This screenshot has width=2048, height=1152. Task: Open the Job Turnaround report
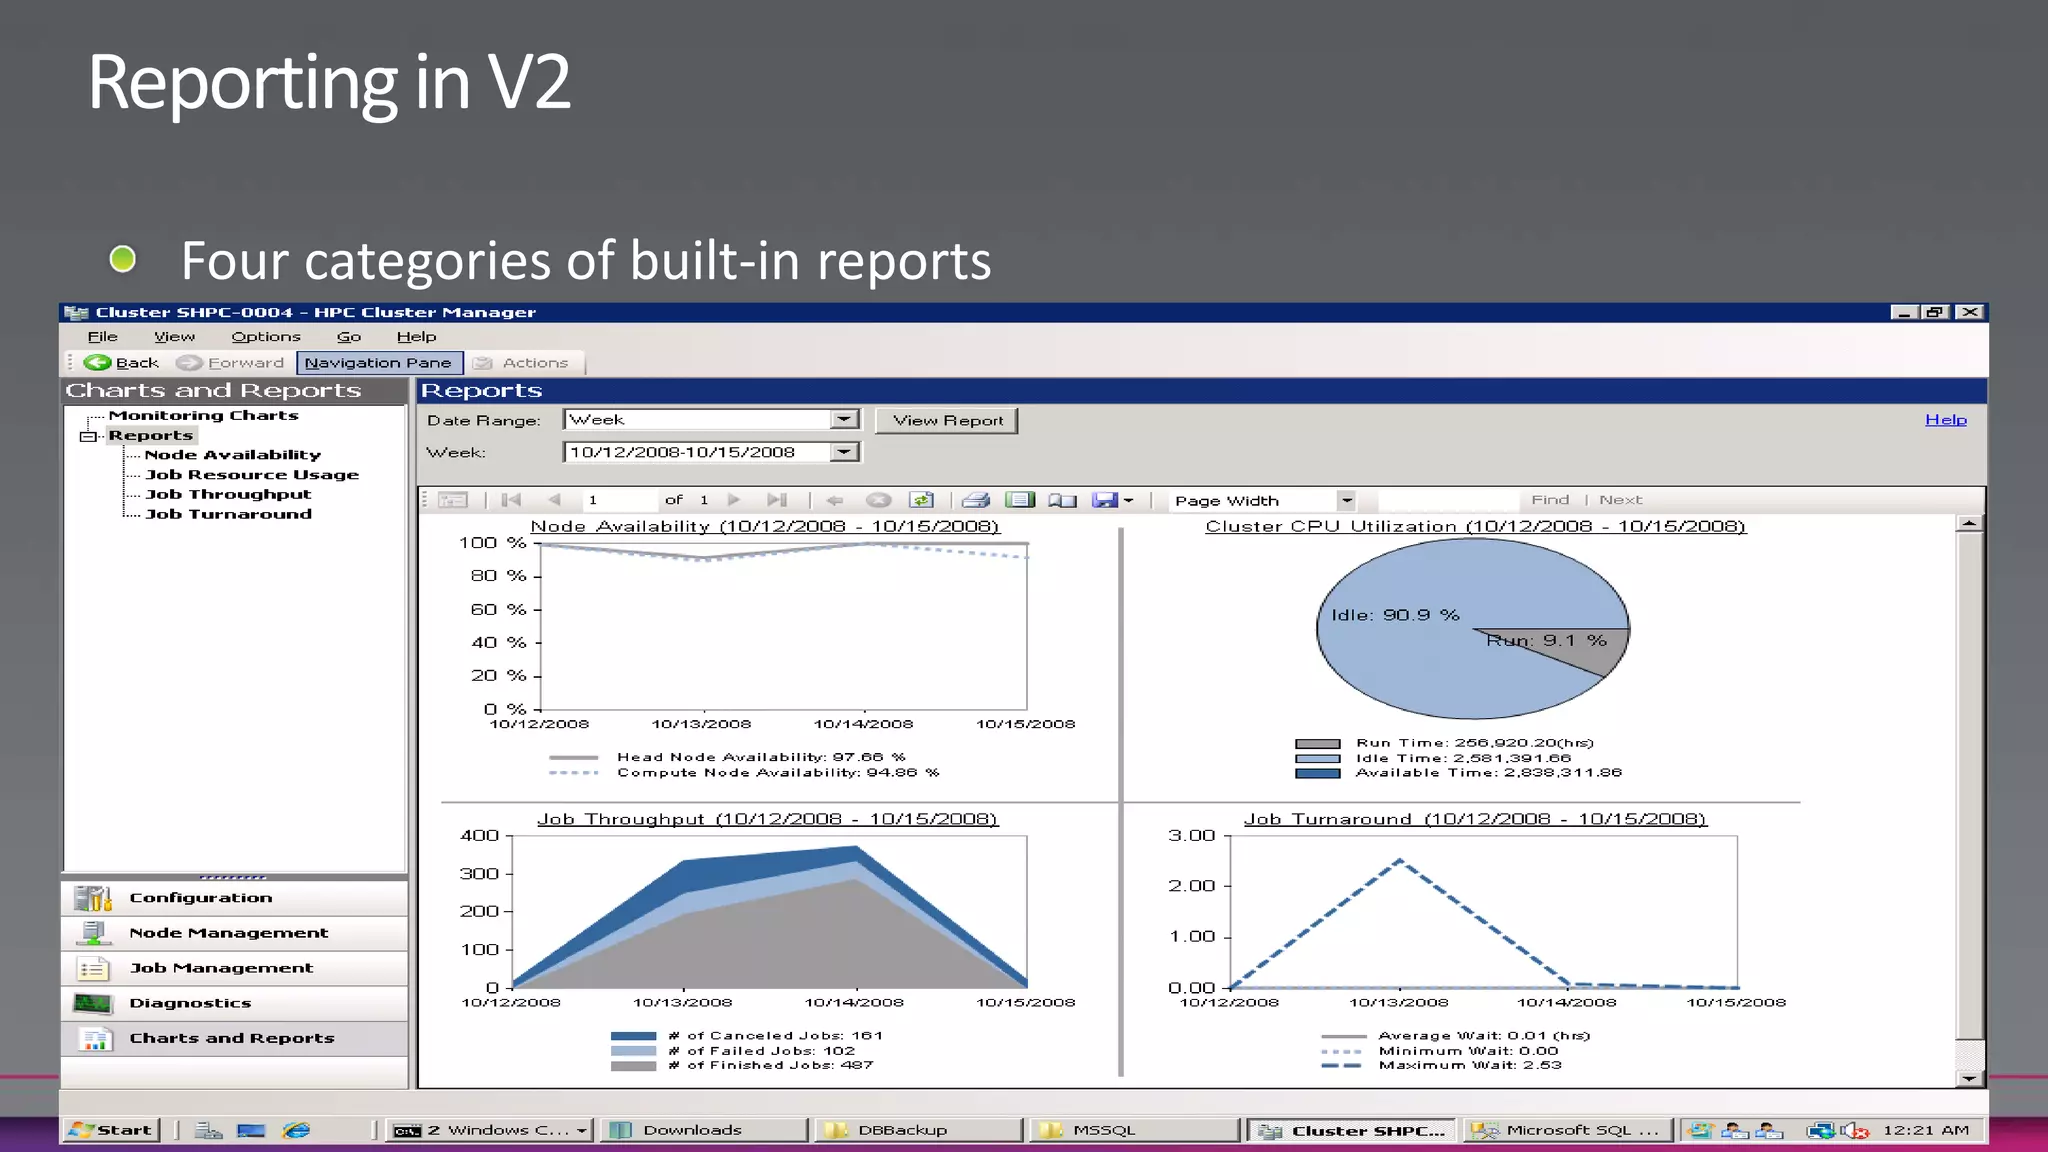click(228, 514)
